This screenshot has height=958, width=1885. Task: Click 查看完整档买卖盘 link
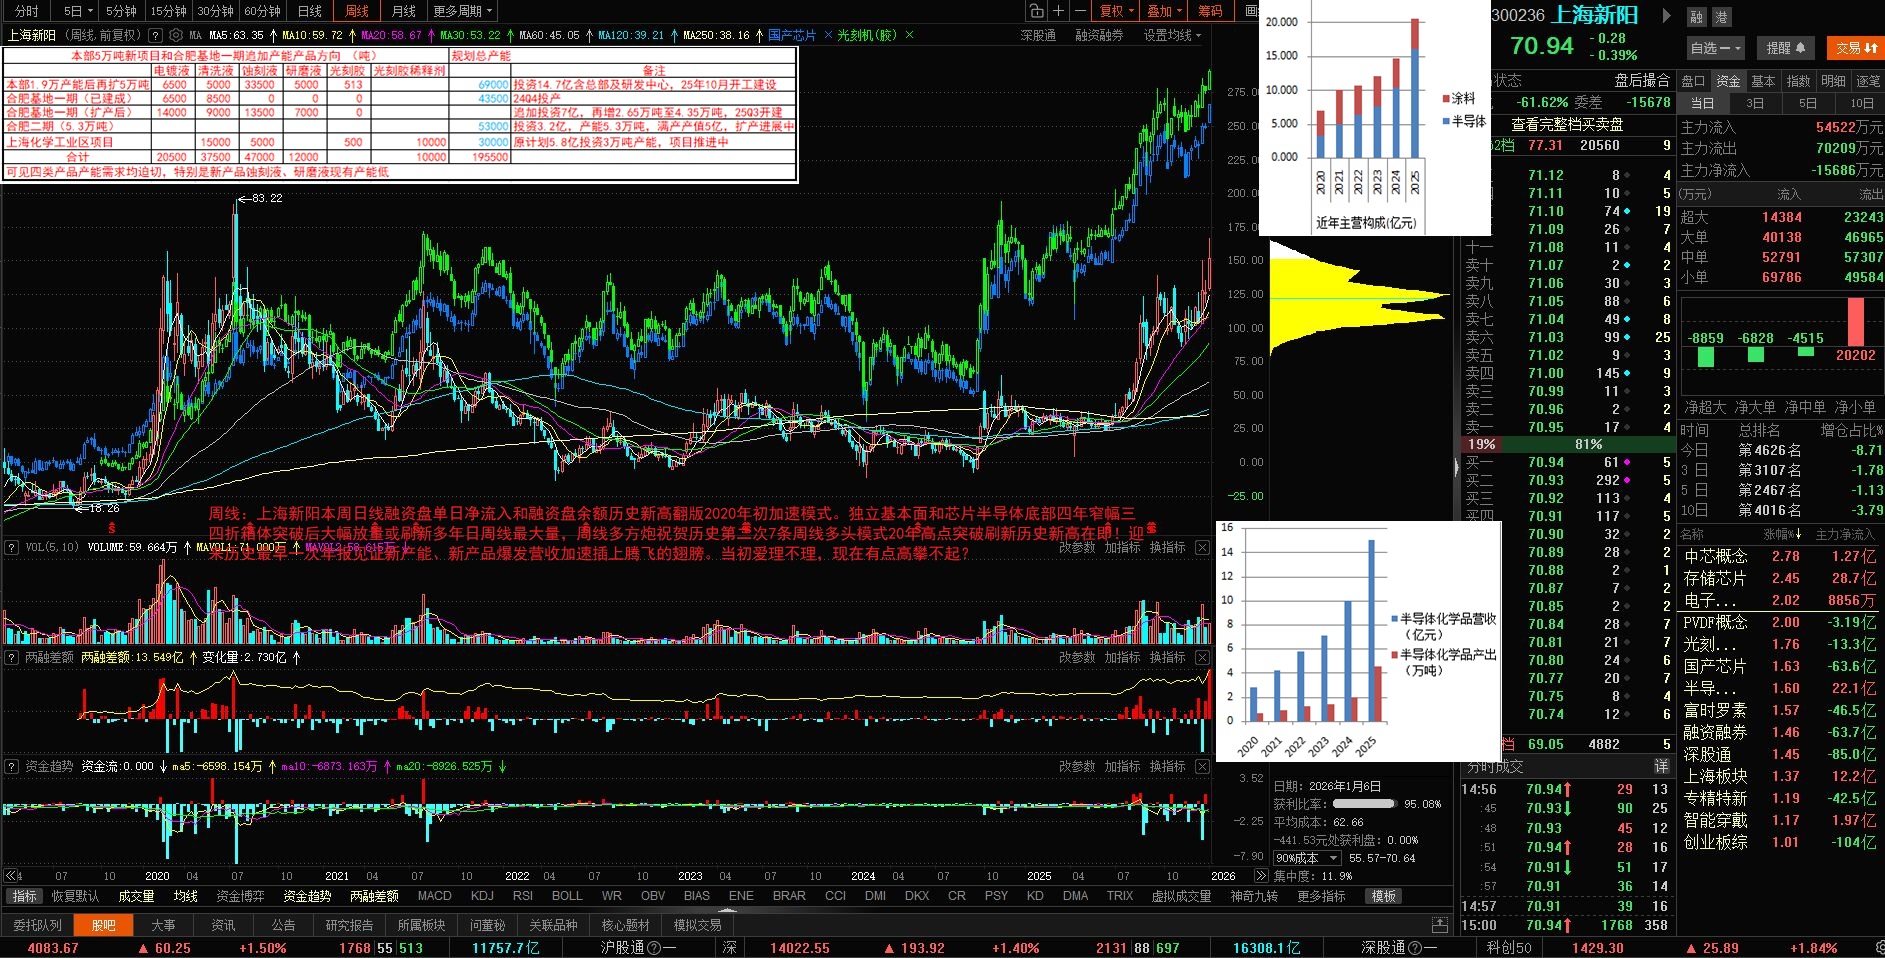(x=1567, y=124)
